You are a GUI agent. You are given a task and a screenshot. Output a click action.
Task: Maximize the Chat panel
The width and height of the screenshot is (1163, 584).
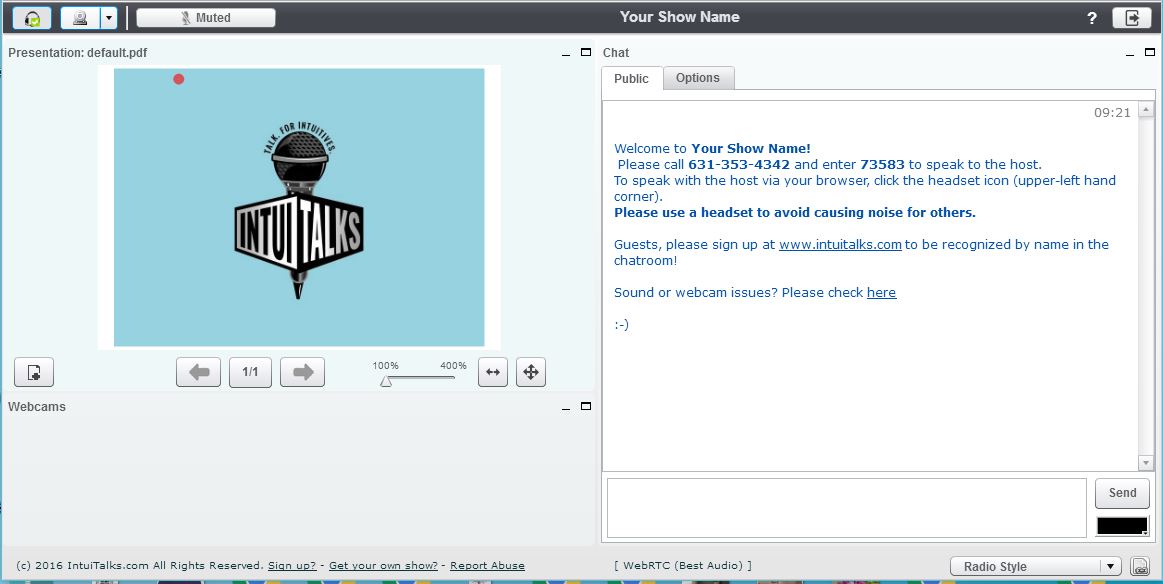[1150, 53]
